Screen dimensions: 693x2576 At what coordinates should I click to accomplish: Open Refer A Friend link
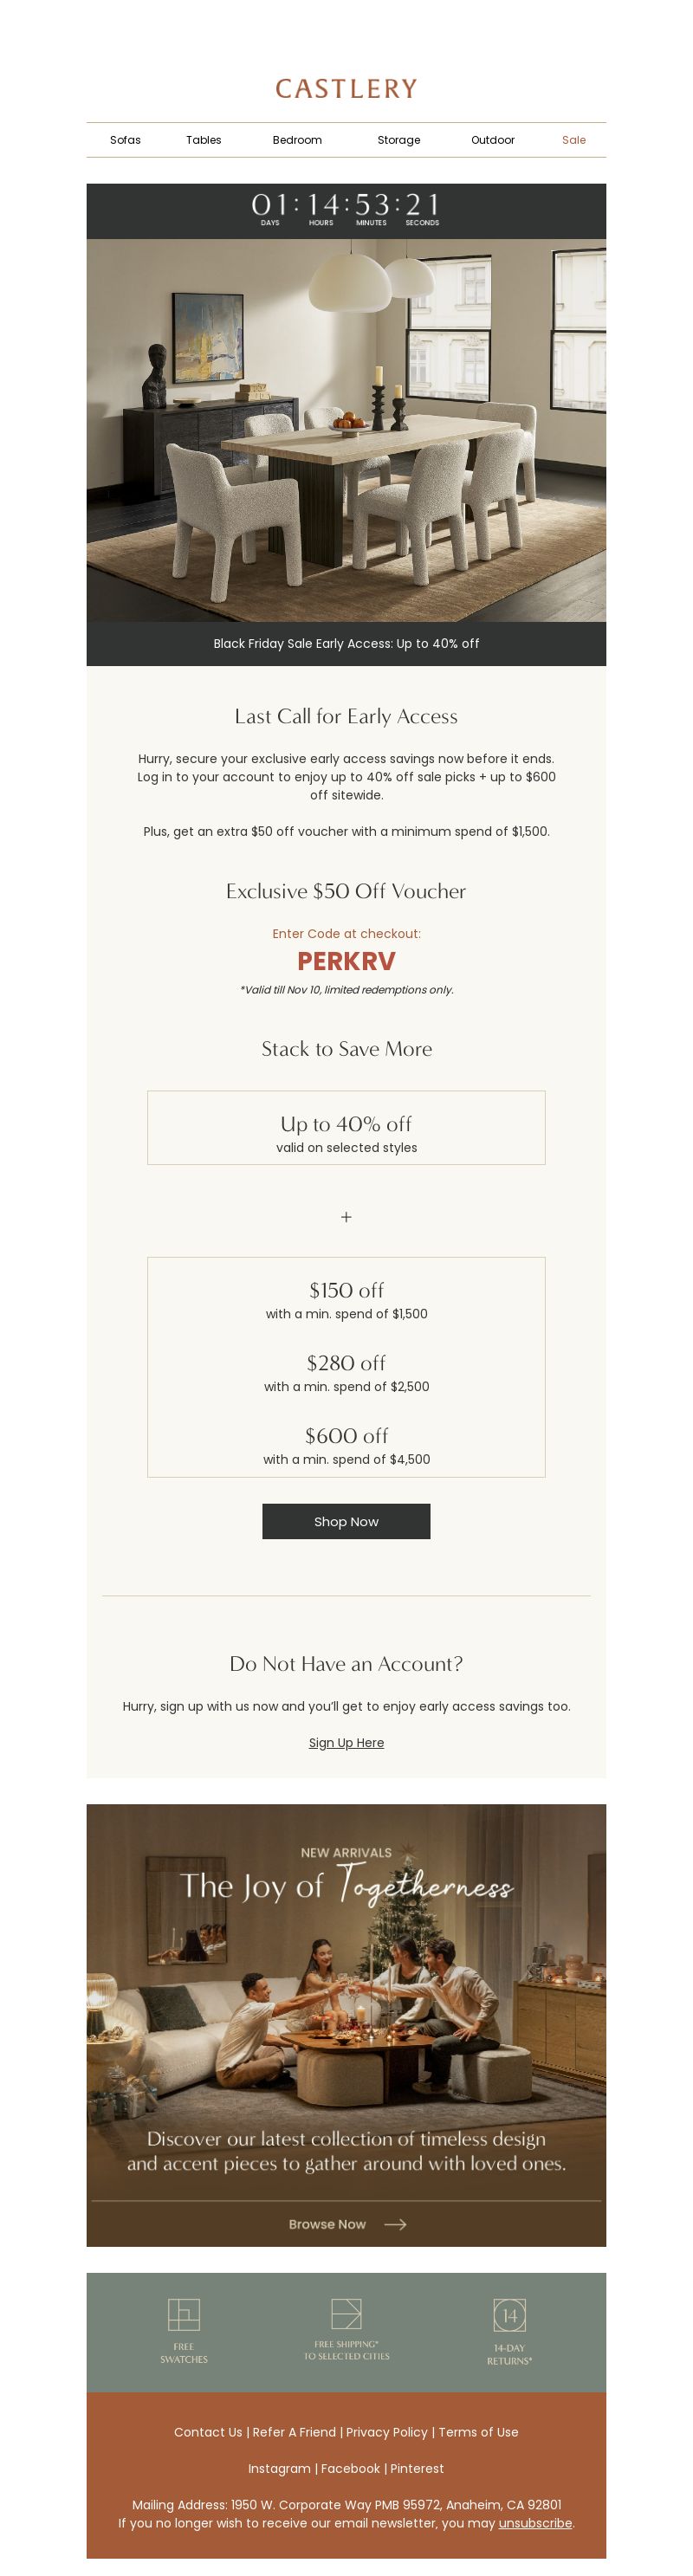(x=294, y=2432)
